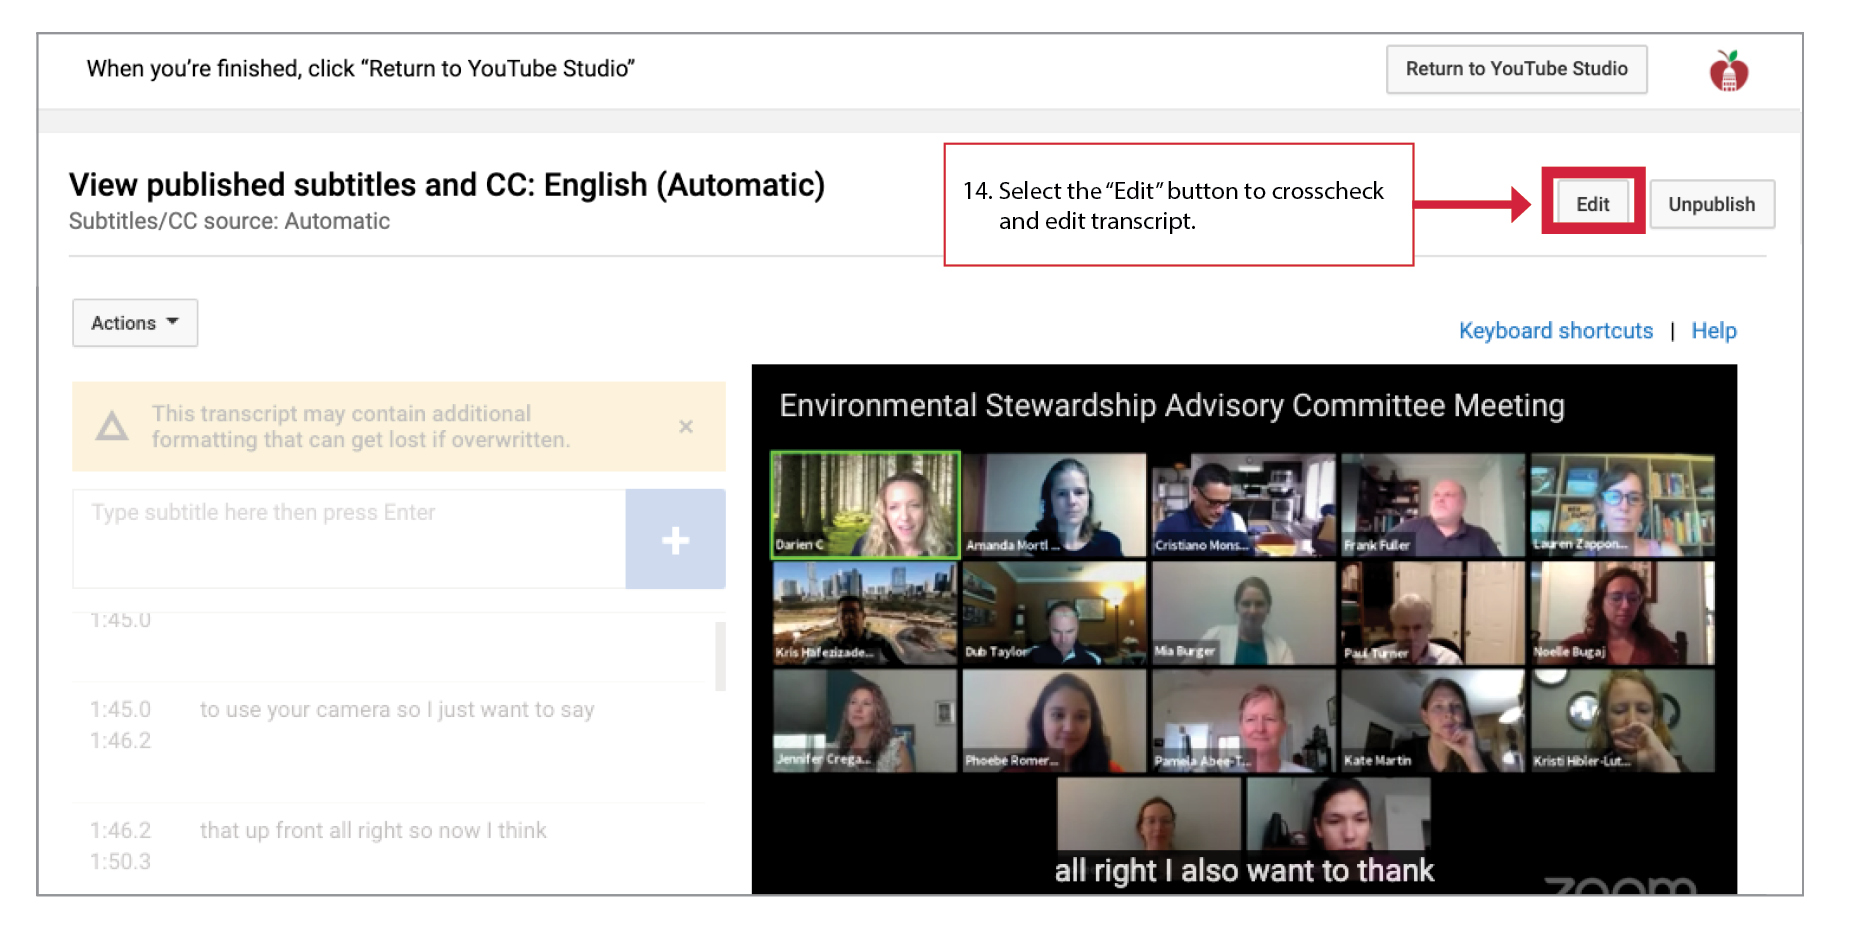This screenshot has width=1875, height=928.
Task: Open the Actions dropdown menu
Action: [x=135, y=323]
